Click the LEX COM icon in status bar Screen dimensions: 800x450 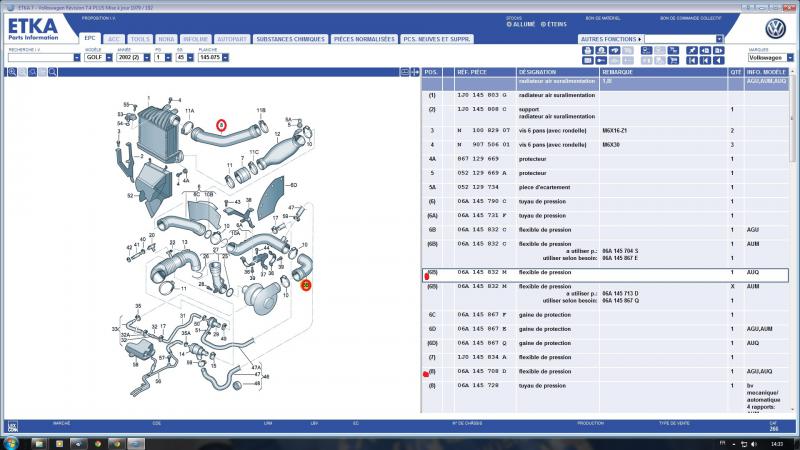click(x=13, y=427)
